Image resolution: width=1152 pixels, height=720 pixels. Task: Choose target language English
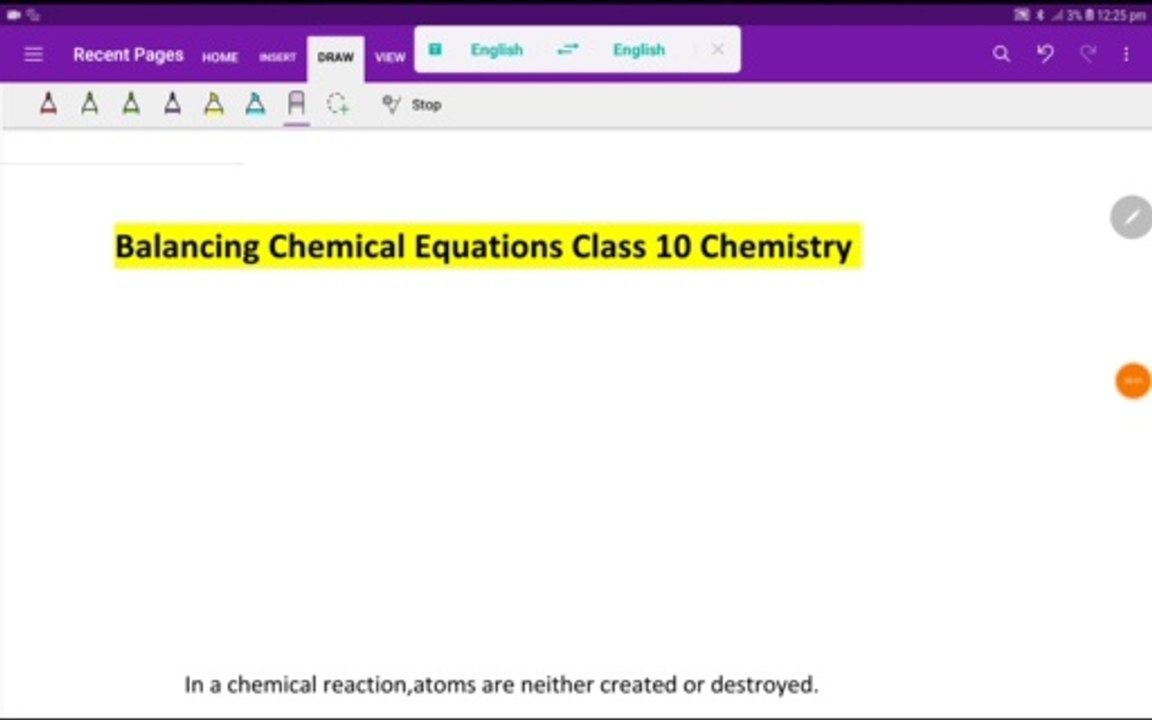638,50
